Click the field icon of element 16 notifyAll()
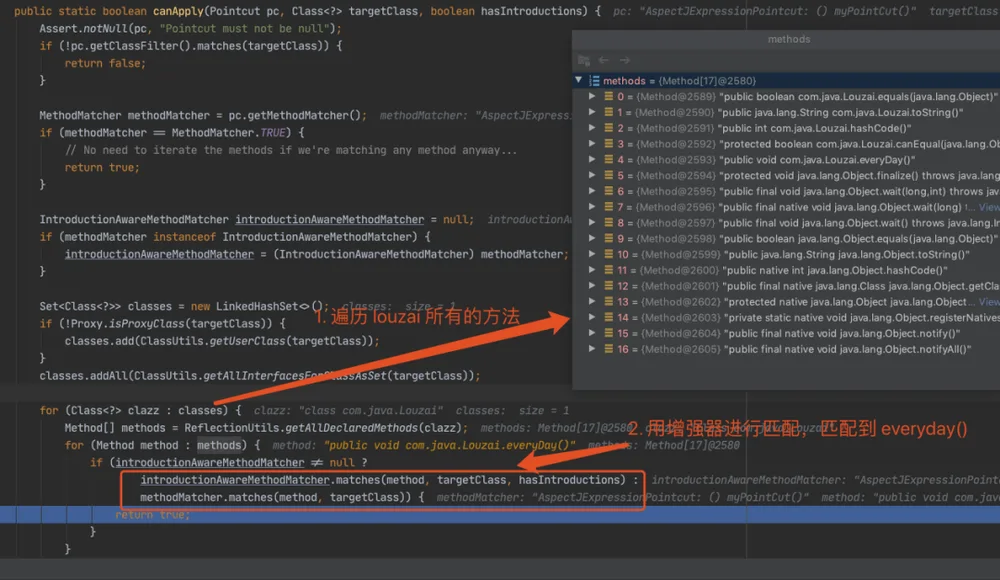 (608, 349)
